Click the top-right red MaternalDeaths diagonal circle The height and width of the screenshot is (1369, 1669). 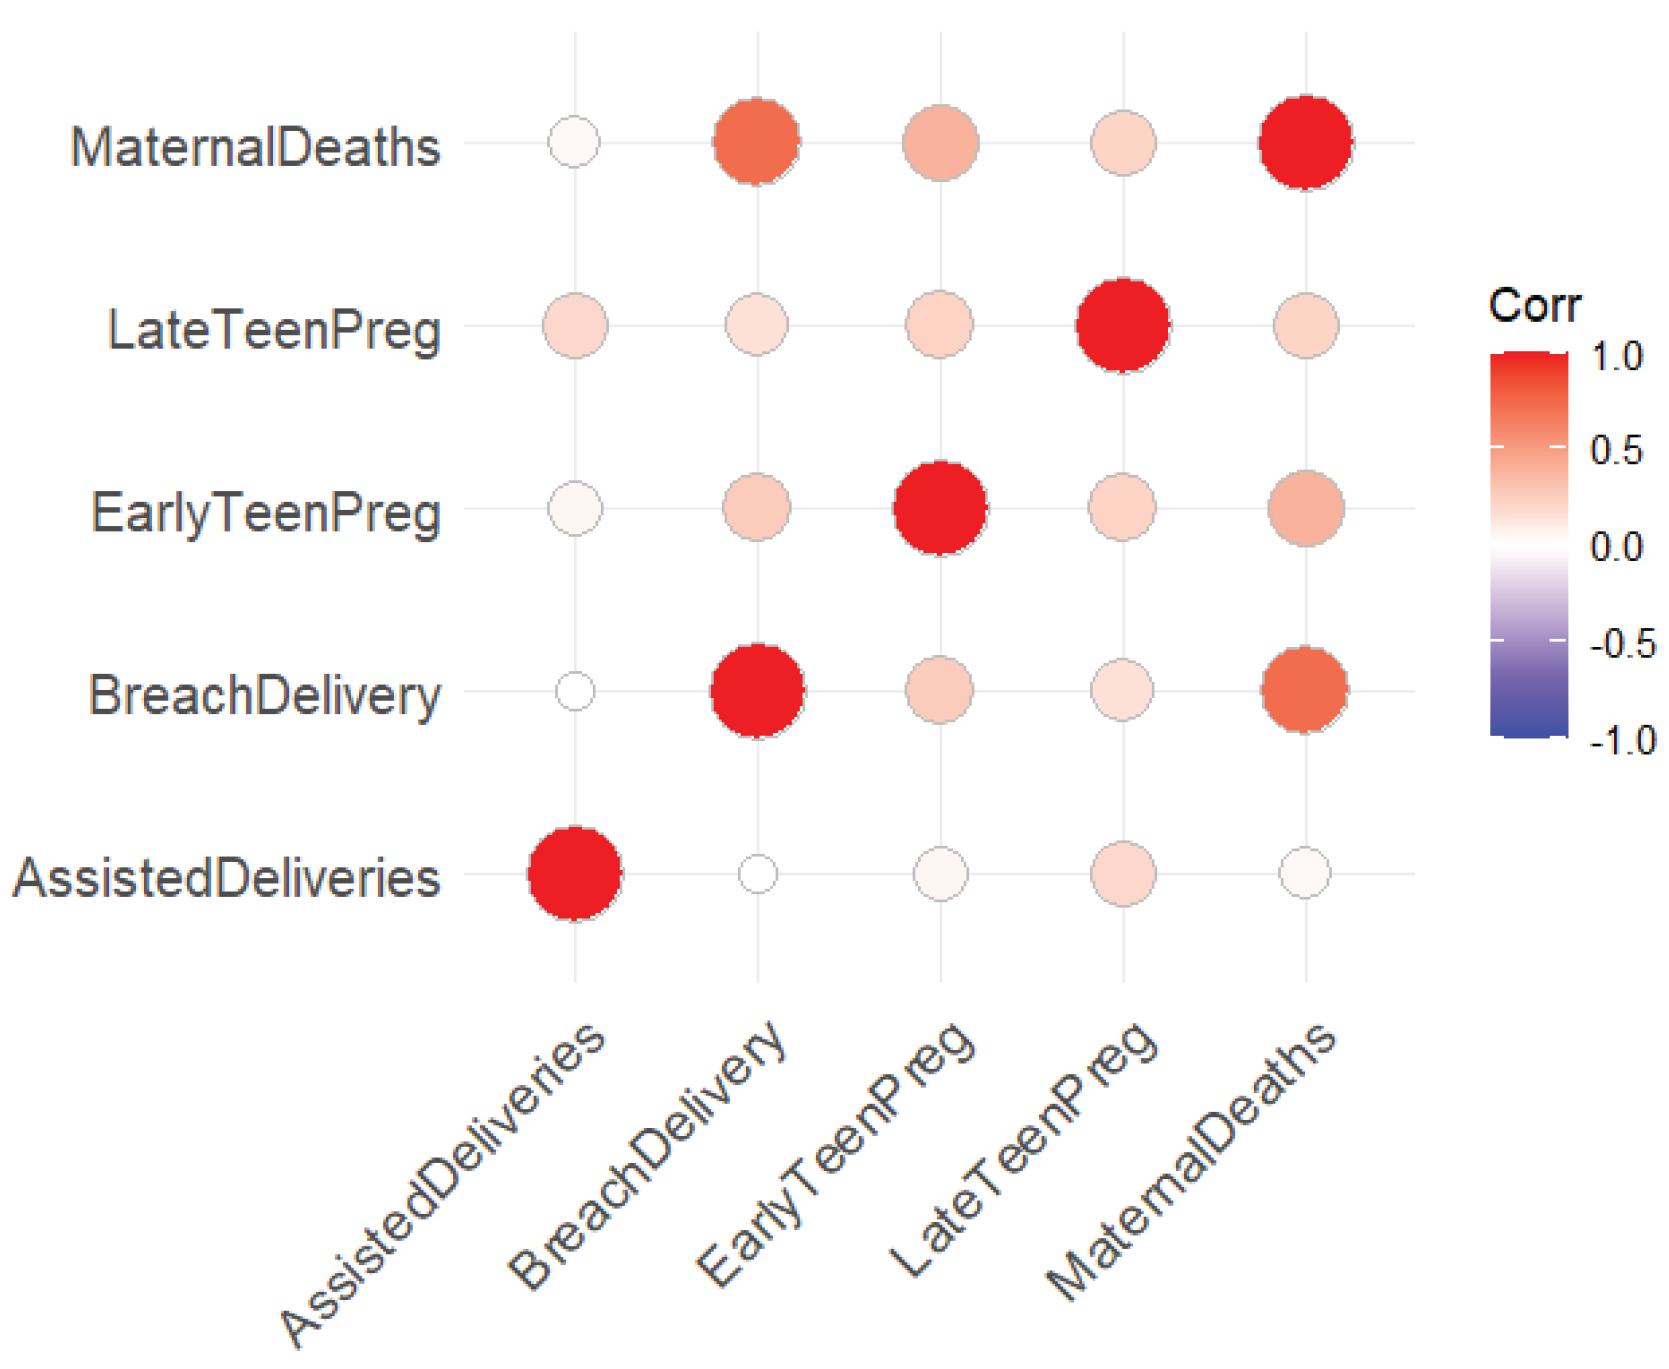[1305, 142]
